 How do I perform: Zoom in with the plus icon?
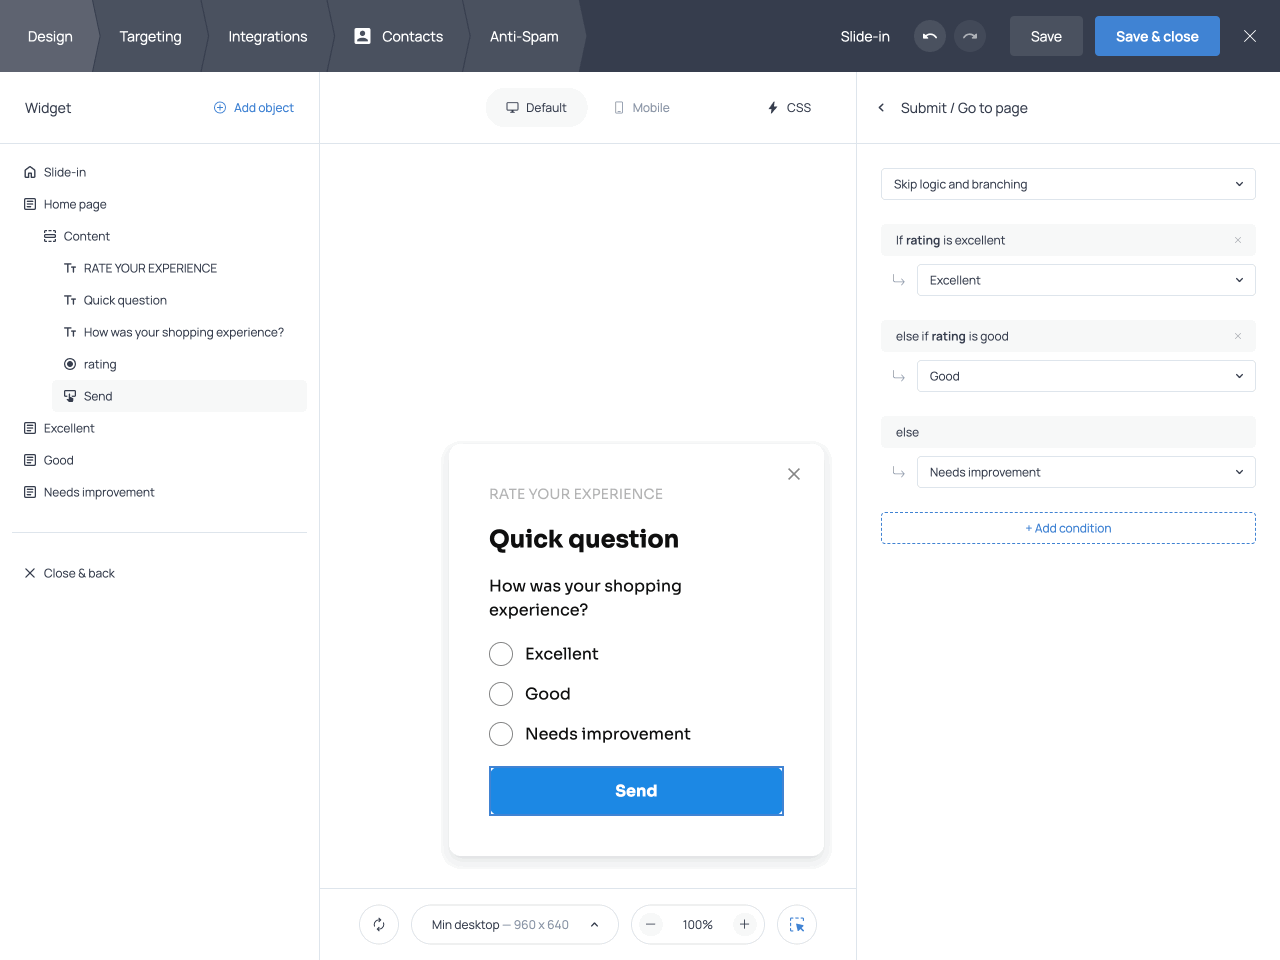[744, 925]
